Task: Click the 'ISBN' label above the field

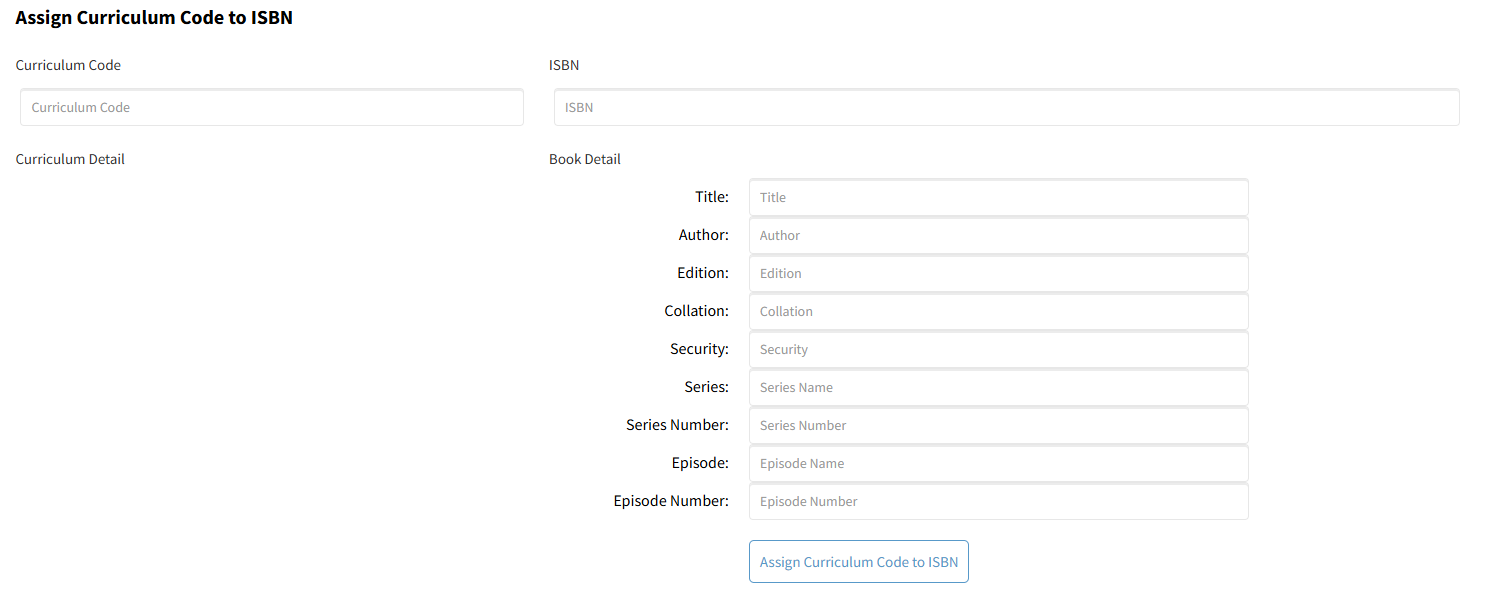Action: pos(564,65)
